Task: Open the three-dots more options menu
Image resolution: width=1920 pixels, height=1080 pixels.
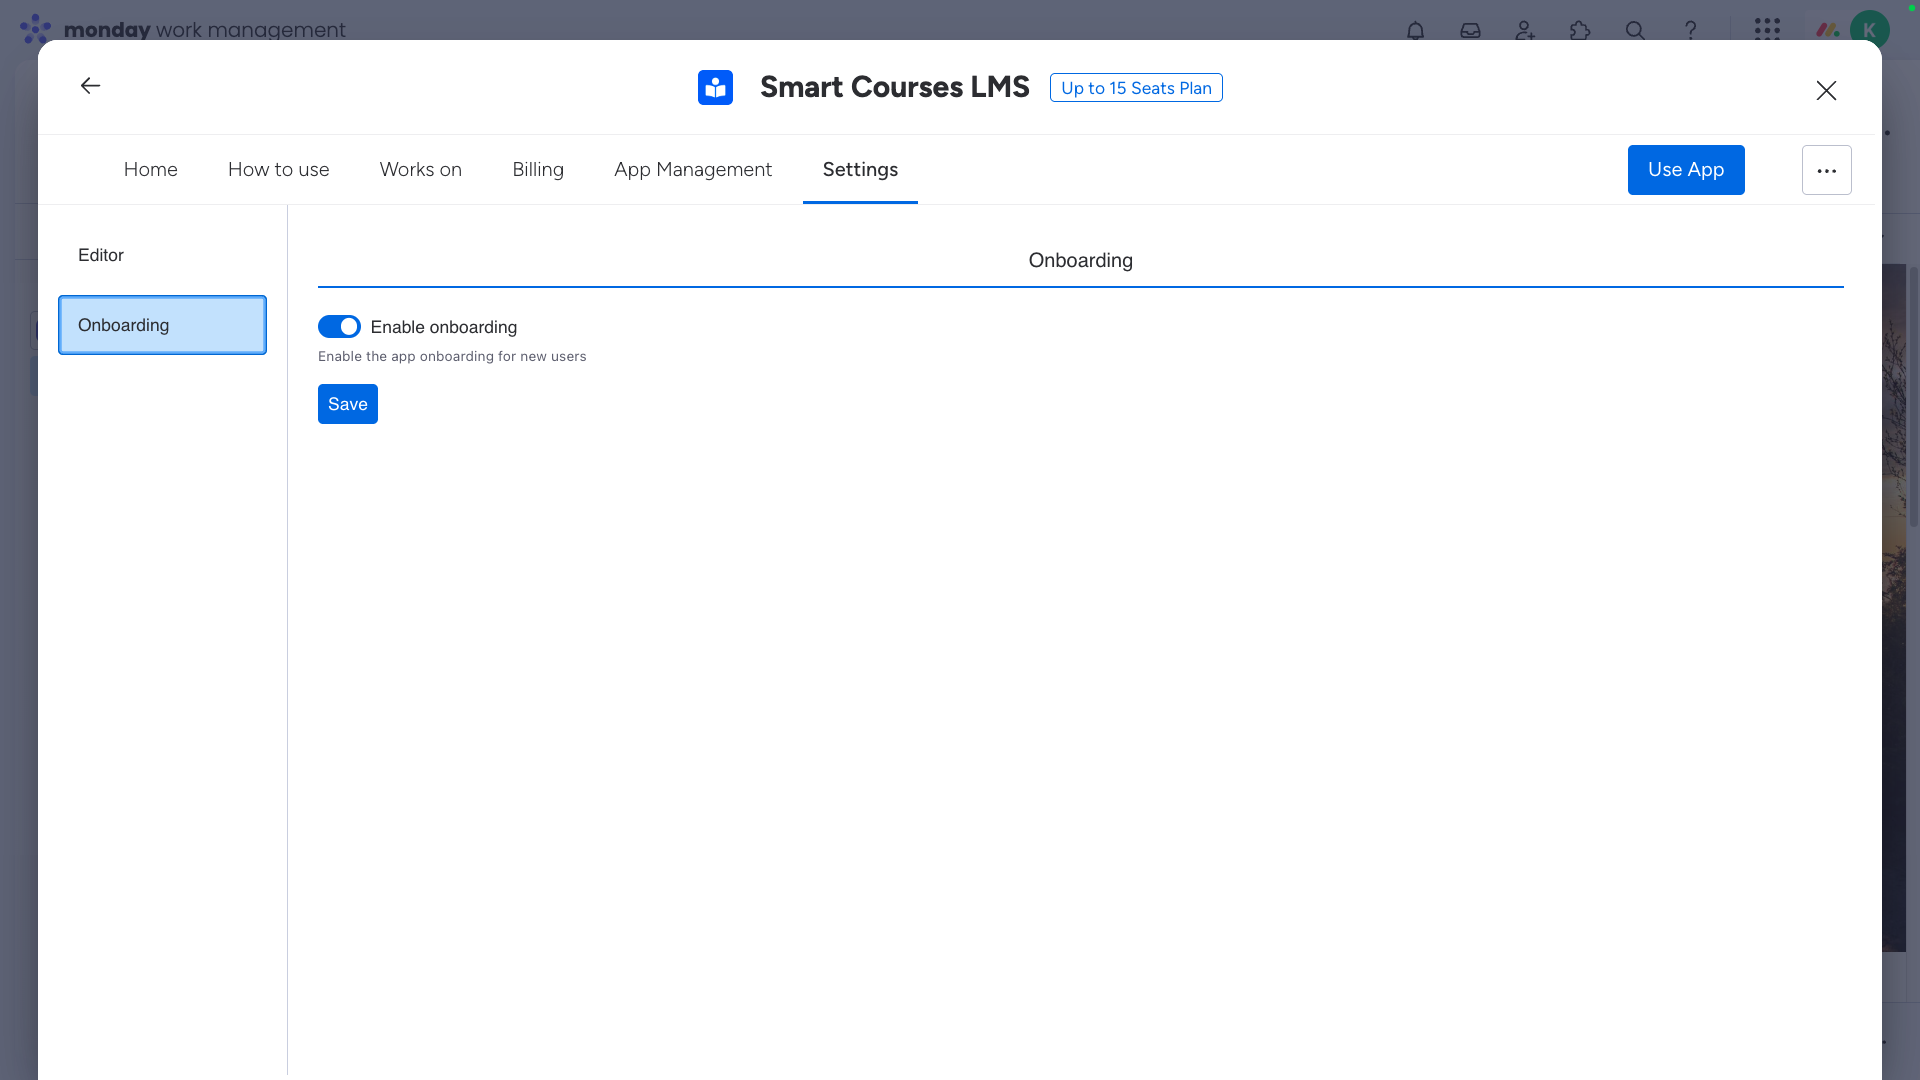Action: tap(1826, 170)
